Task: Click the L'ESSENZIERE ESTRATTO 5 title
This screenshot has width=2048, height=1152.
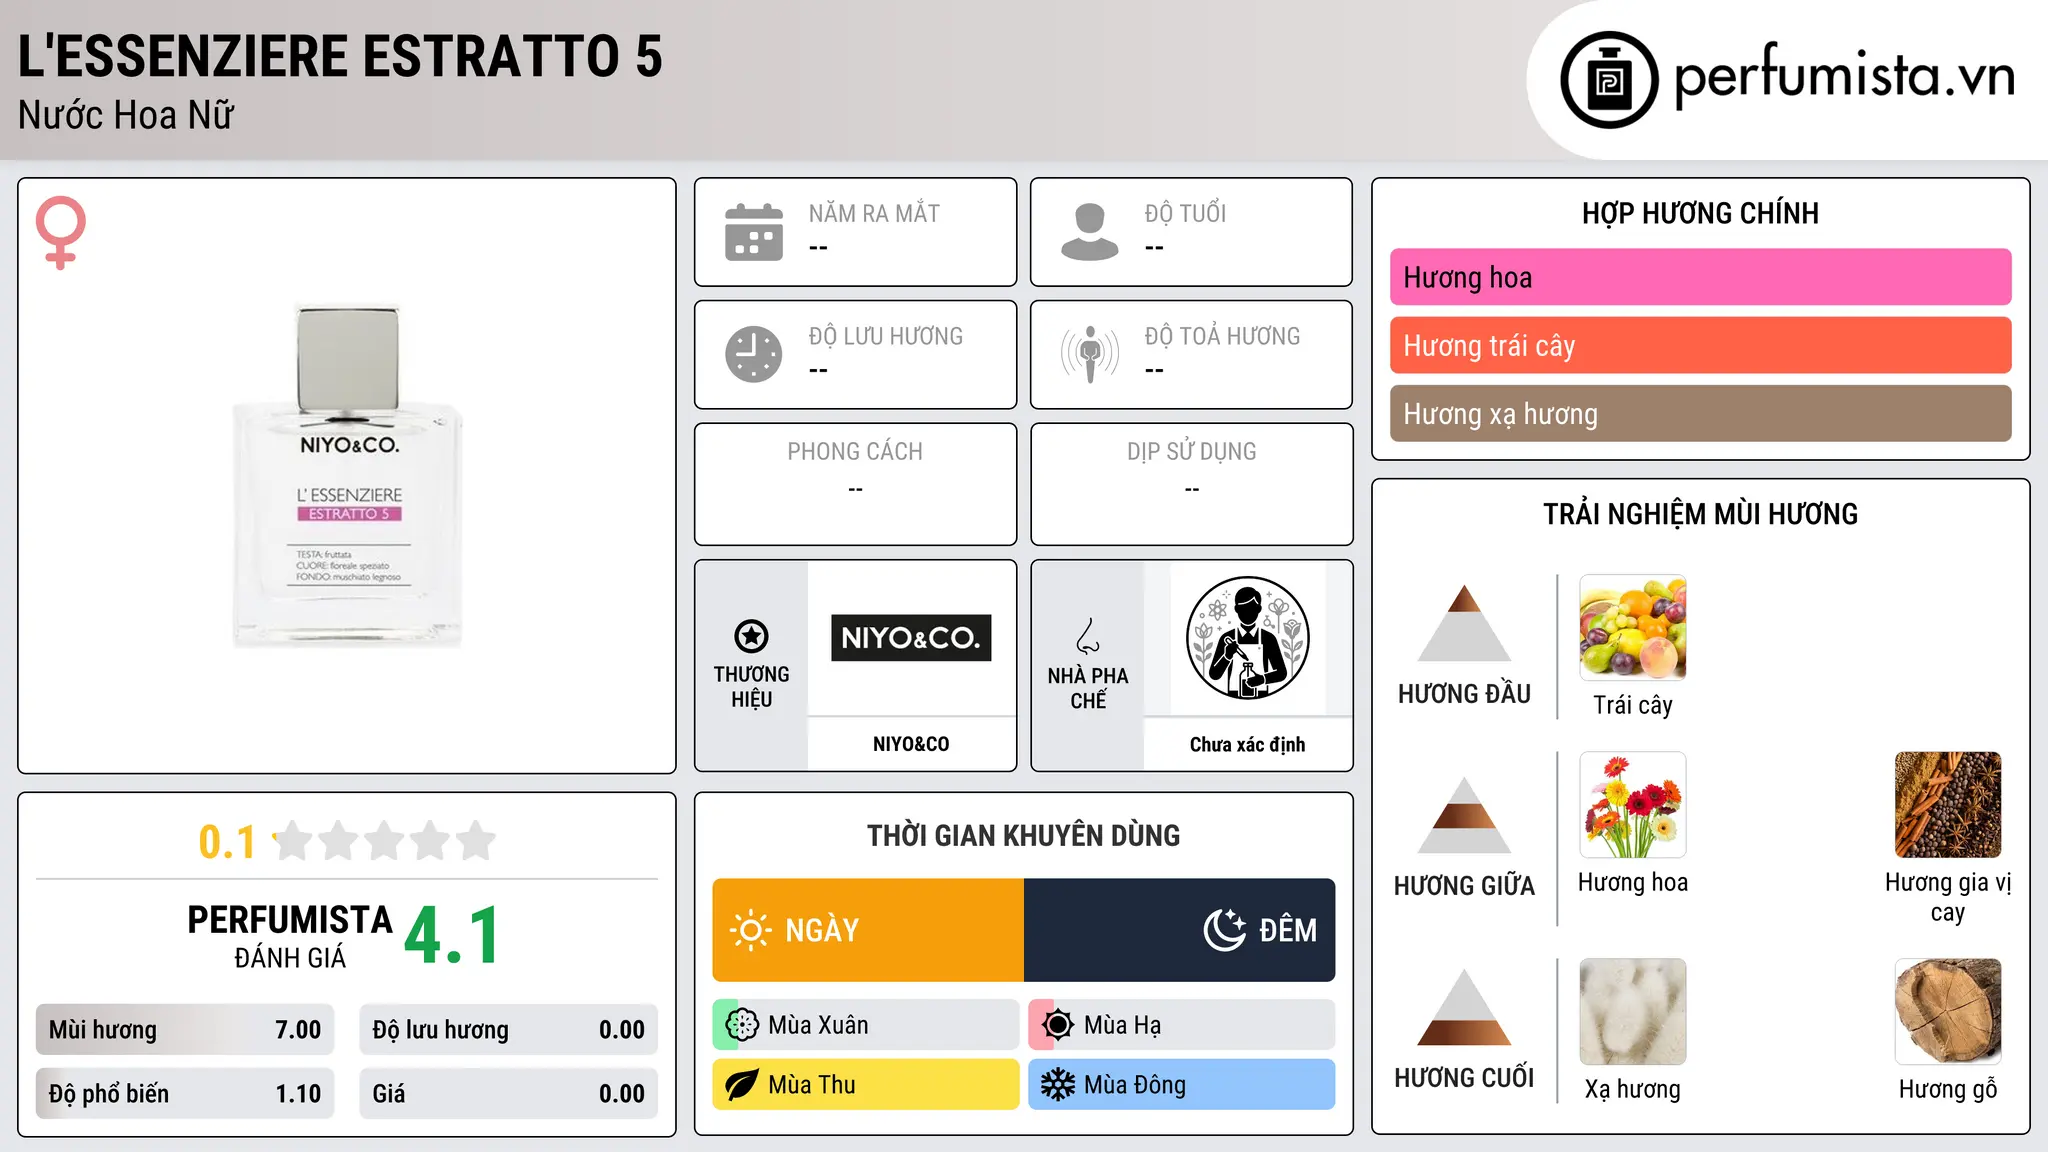Action: point(340,56)
